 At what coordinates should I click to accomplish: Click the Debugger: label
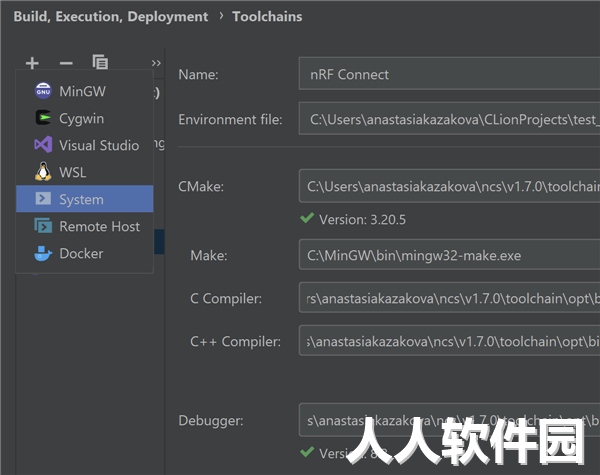(x=211, y=421)
